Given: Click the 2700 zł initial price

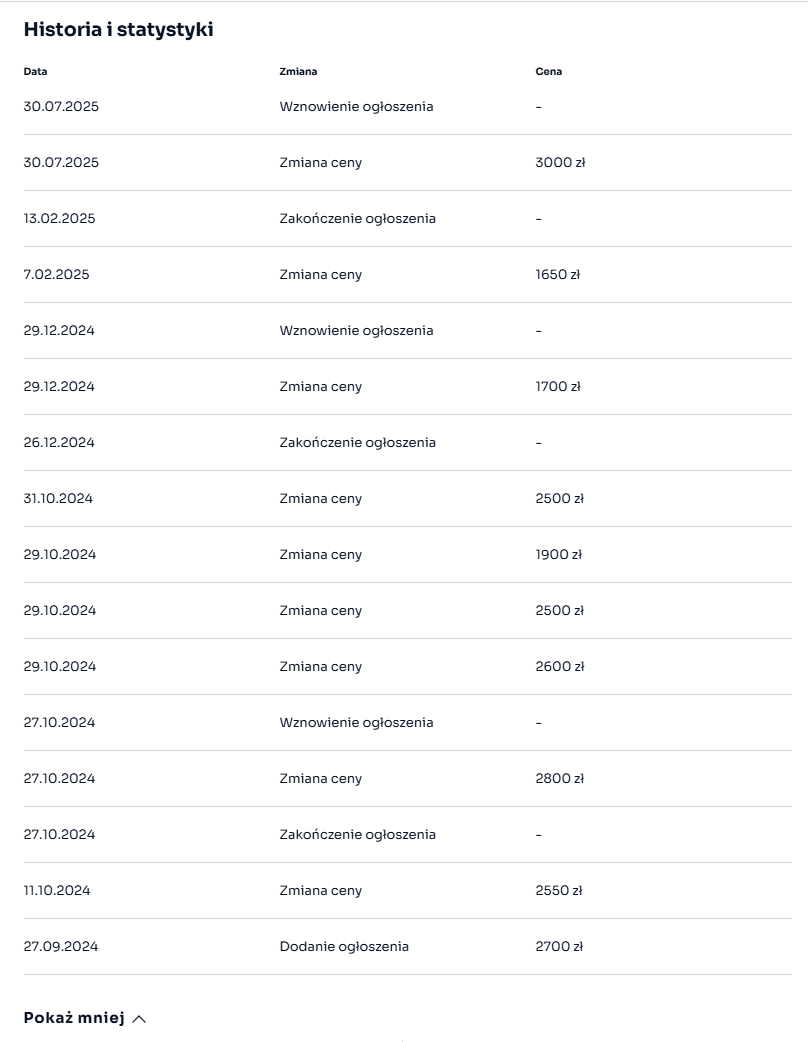Looking at the screenshot, I should 559,946.
